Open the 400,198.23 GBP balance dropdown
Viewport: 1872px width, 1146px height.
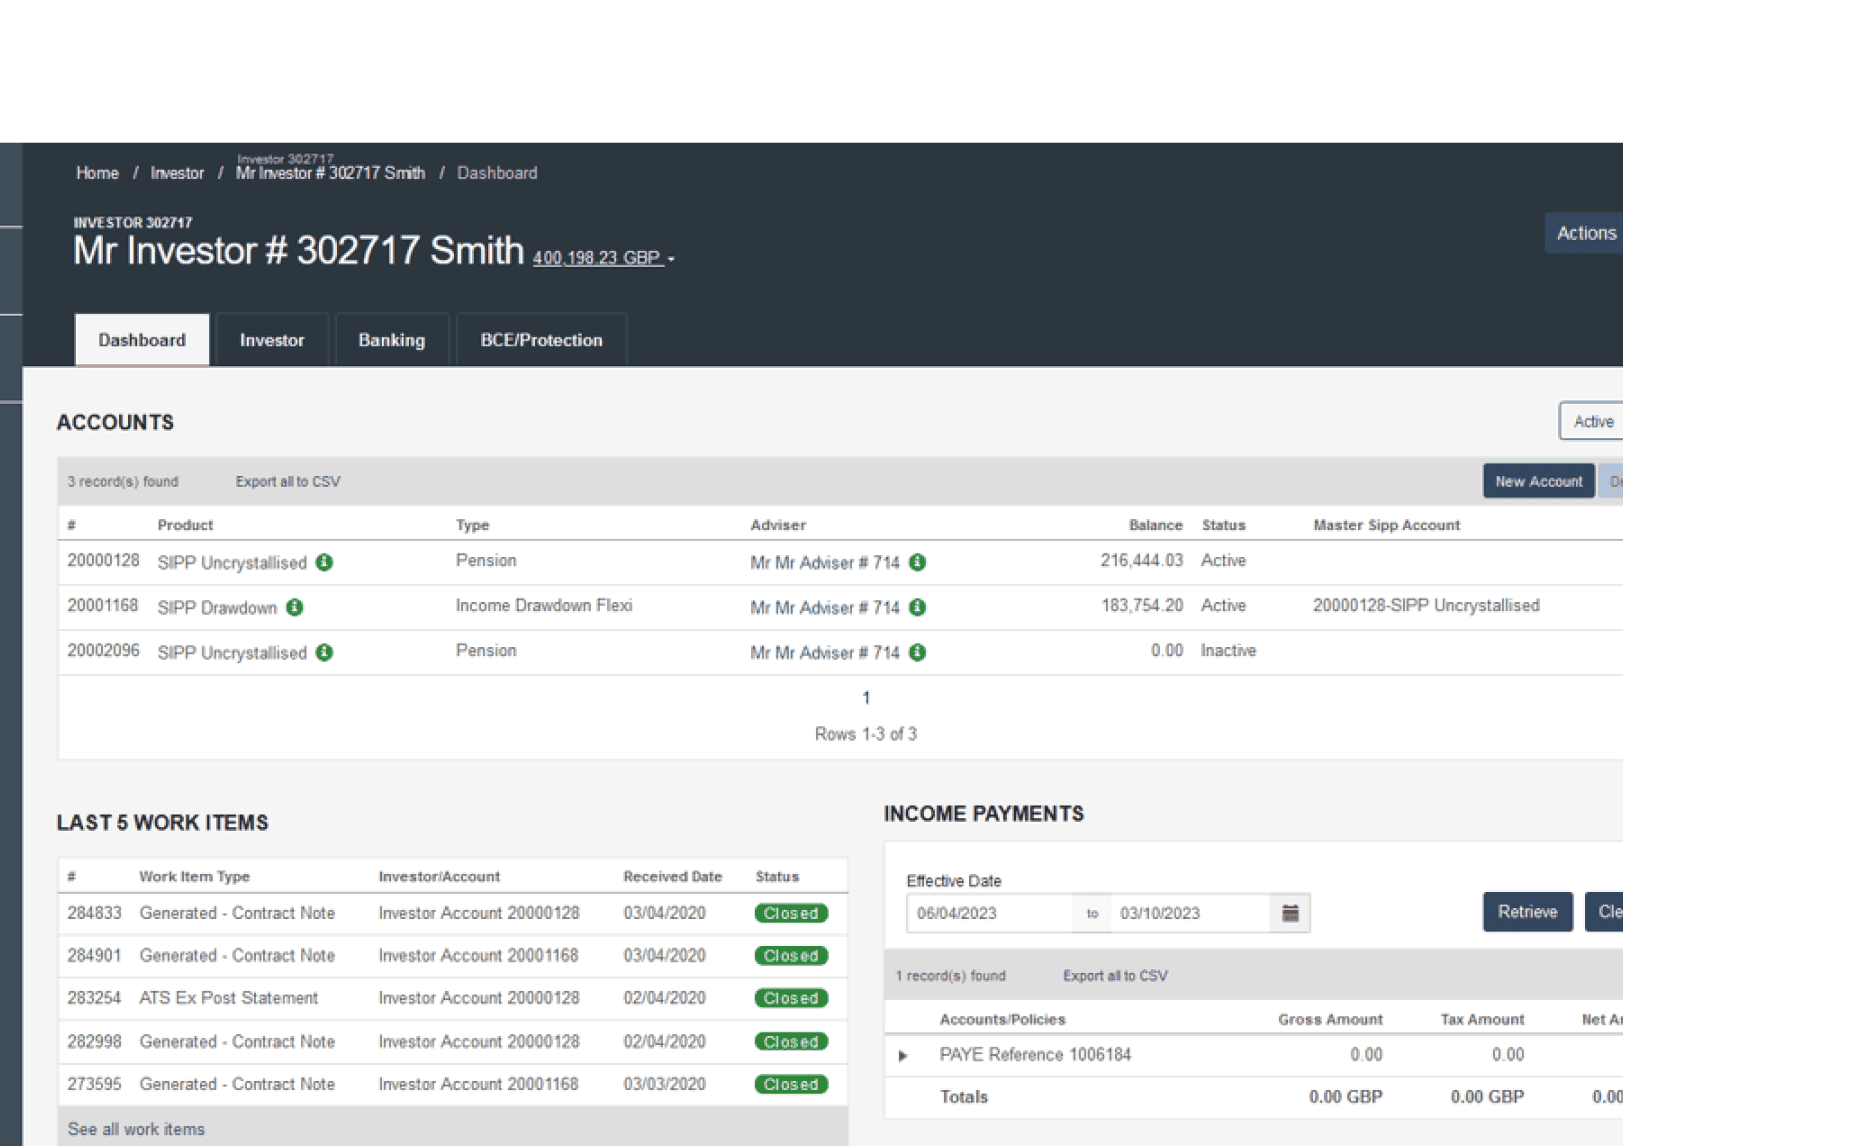pyautogui.click(x=603, y=258)
